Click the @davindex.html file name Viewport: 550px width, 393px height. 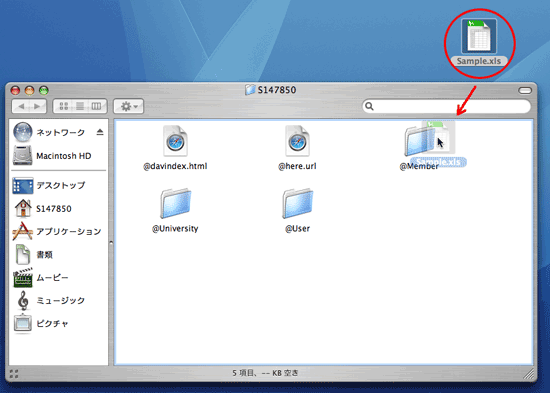click(x=175, y=166)
